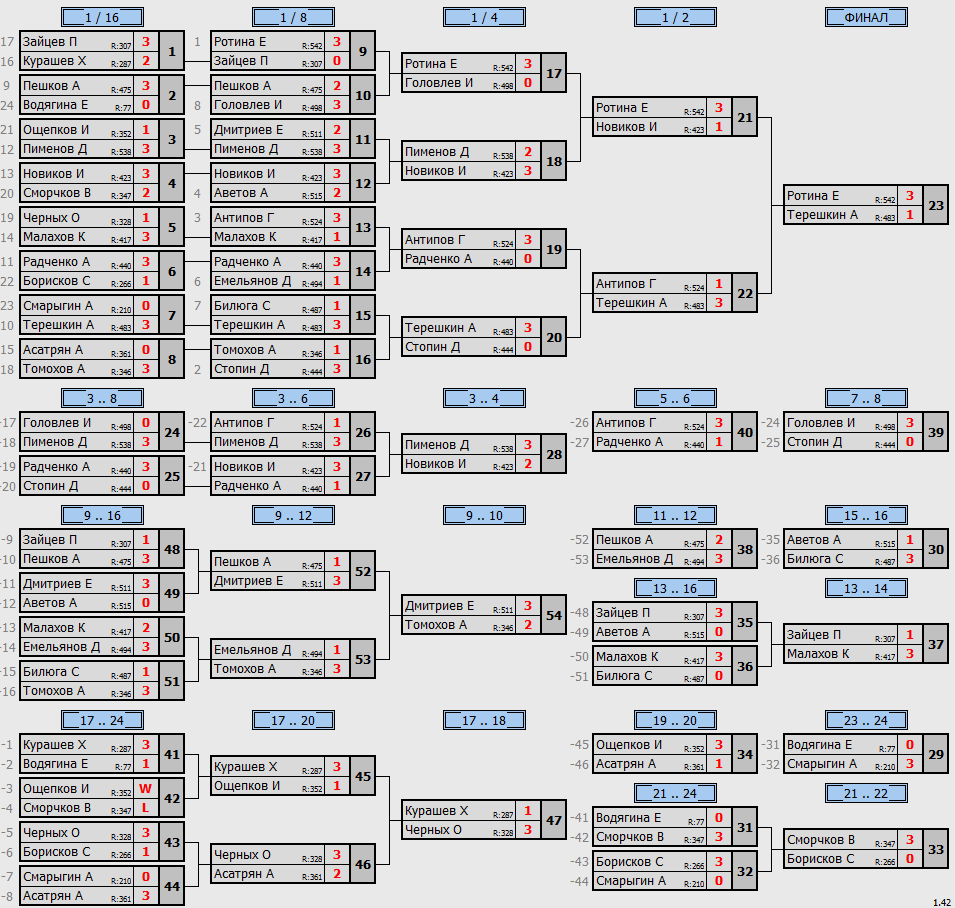Screen dimensions: 955x908
Task: Select the '3 .. 6' placement header
Action: click(293, 398)
